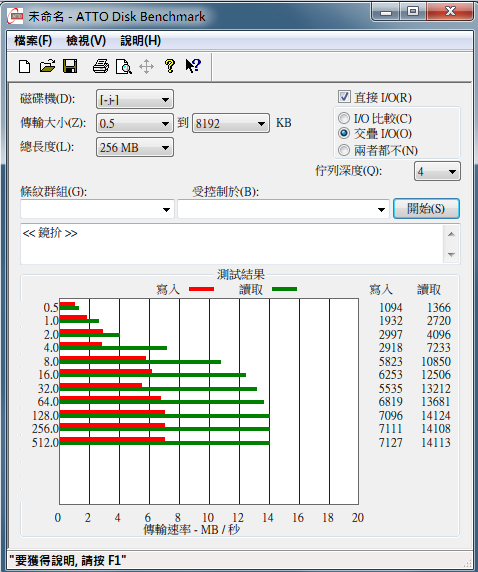
Task: Expand the 條紋群組(G) dropdown
Action: pos(97,209)
